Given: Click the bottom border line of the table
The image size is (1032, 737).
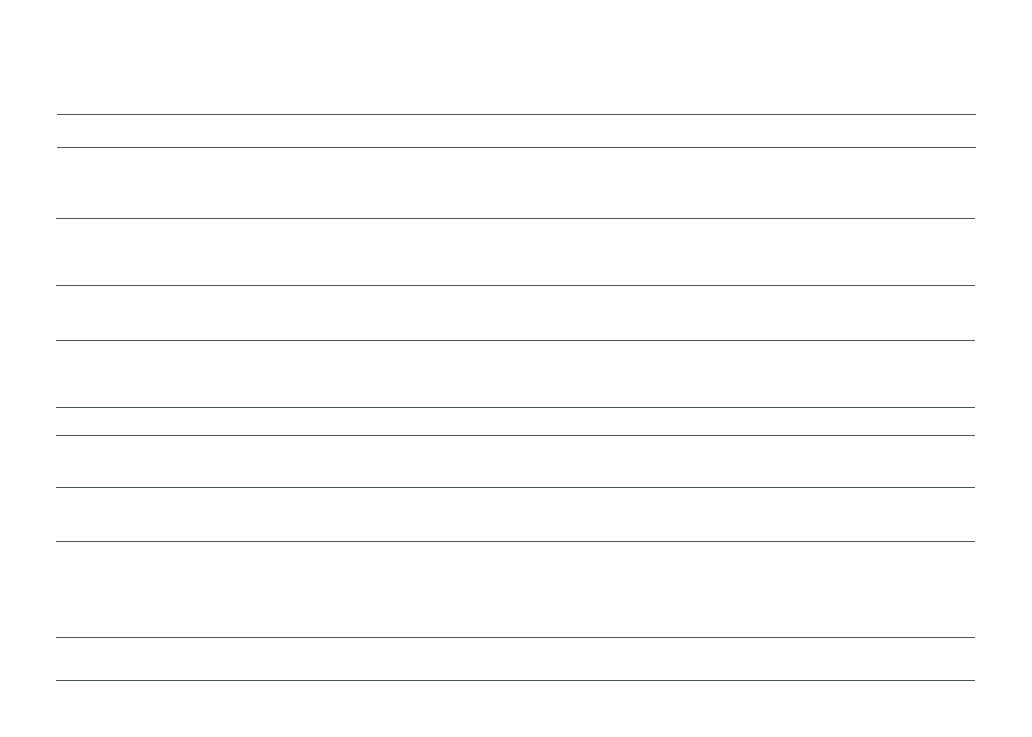Looking at the screenshot, I should [516, 681].
